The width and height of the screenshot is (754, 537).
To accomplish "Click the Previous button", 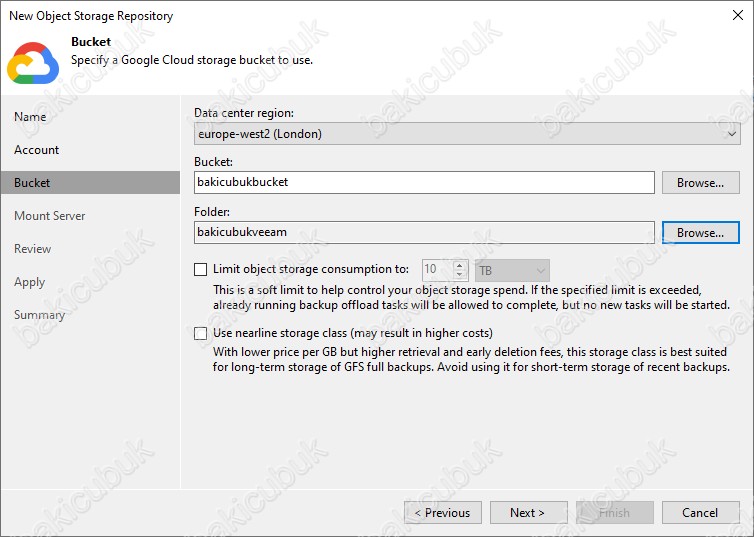I will click(x=443, y=513).
